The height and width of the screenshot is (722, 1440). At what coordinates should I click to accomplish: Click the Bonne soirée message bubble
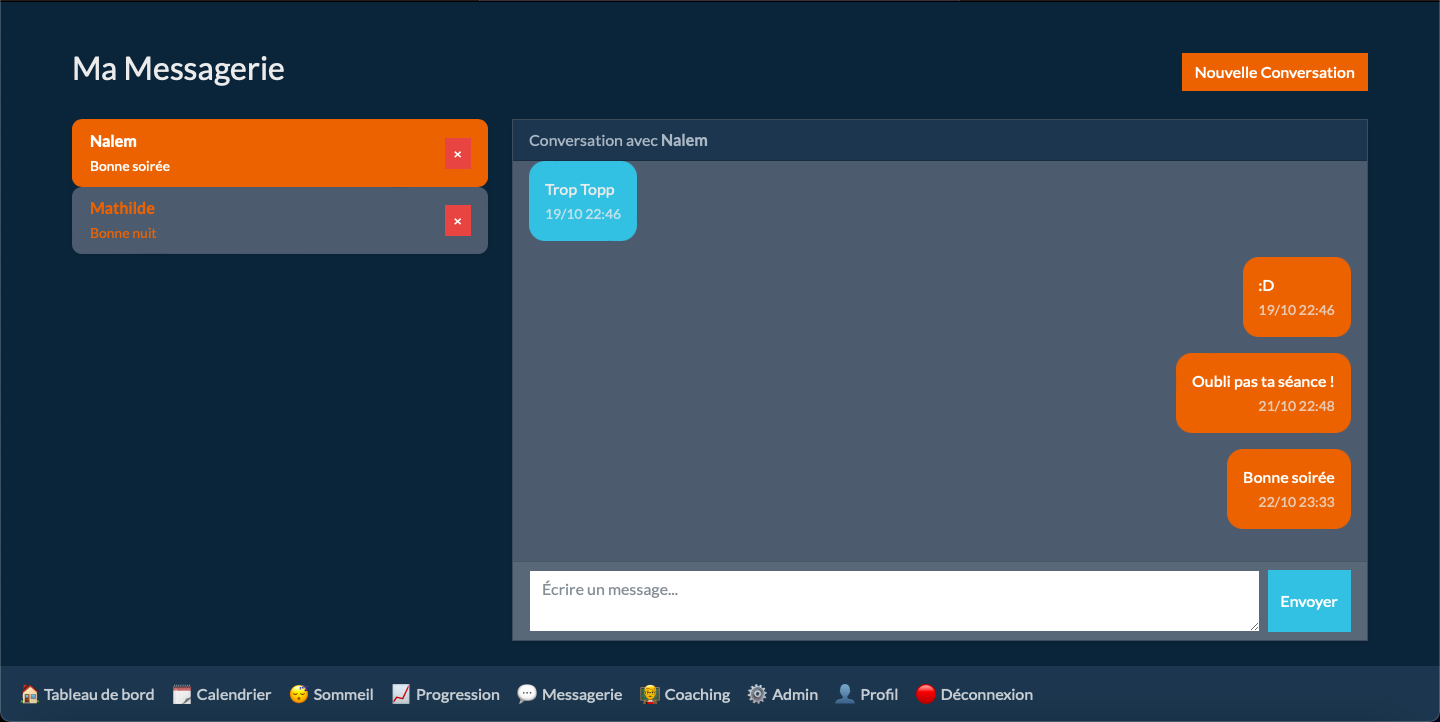click(1288, 489)
